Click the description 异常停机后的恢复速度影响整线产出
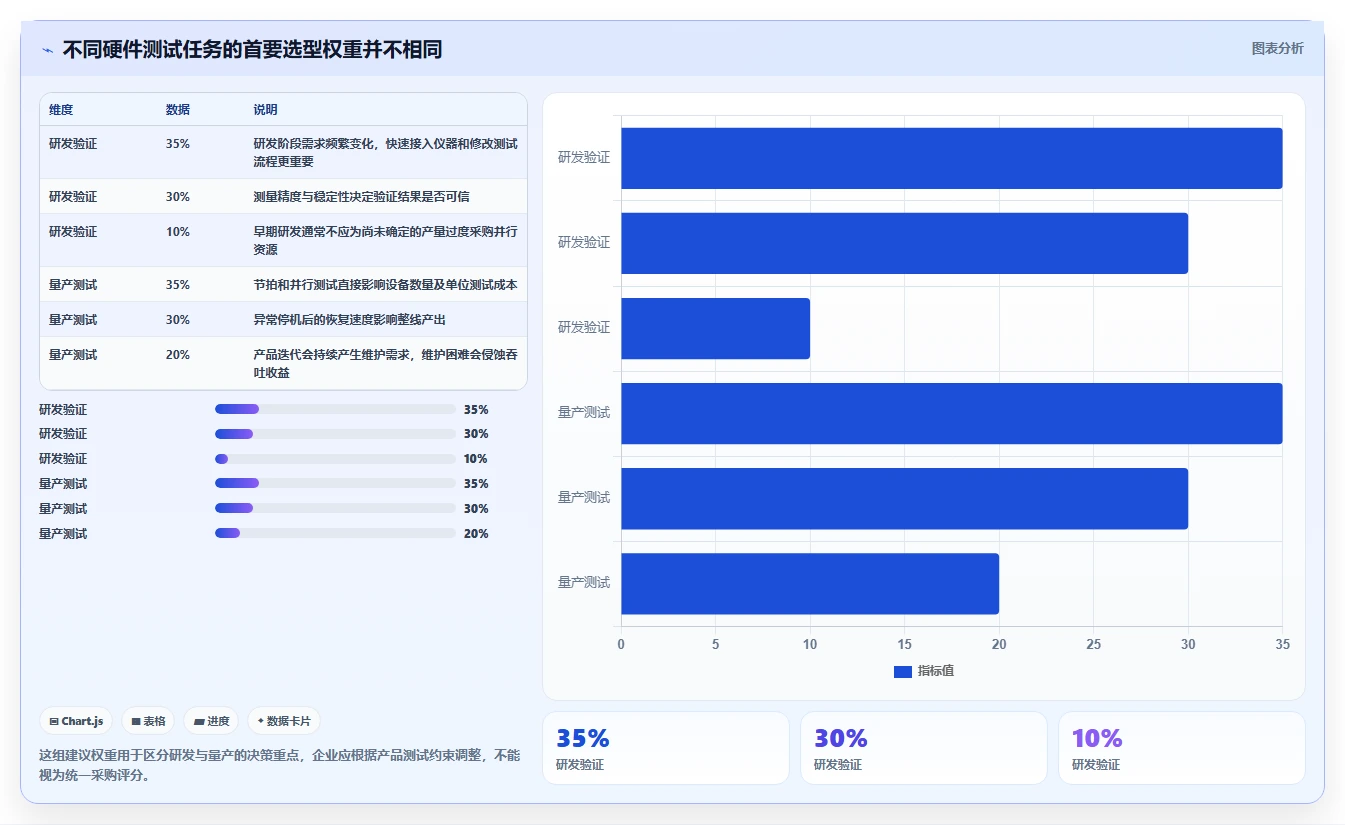The image size is (1345, 825). click(x=349, y=320)
